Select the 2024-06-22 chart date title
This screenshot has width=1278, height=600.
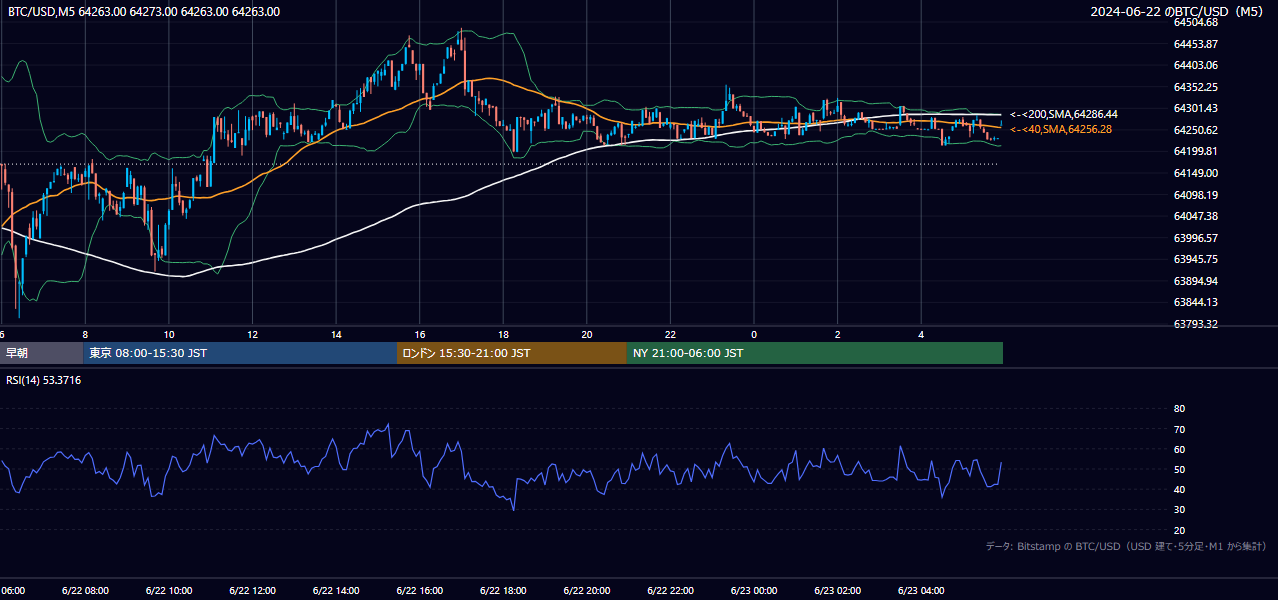1178,12
